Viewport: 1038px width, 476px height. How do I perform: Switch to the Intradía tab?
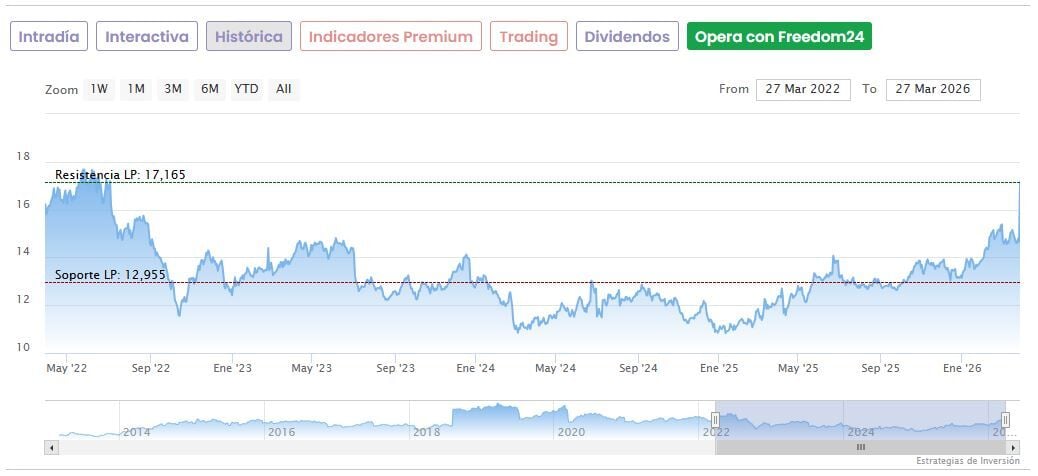point(49,37)
